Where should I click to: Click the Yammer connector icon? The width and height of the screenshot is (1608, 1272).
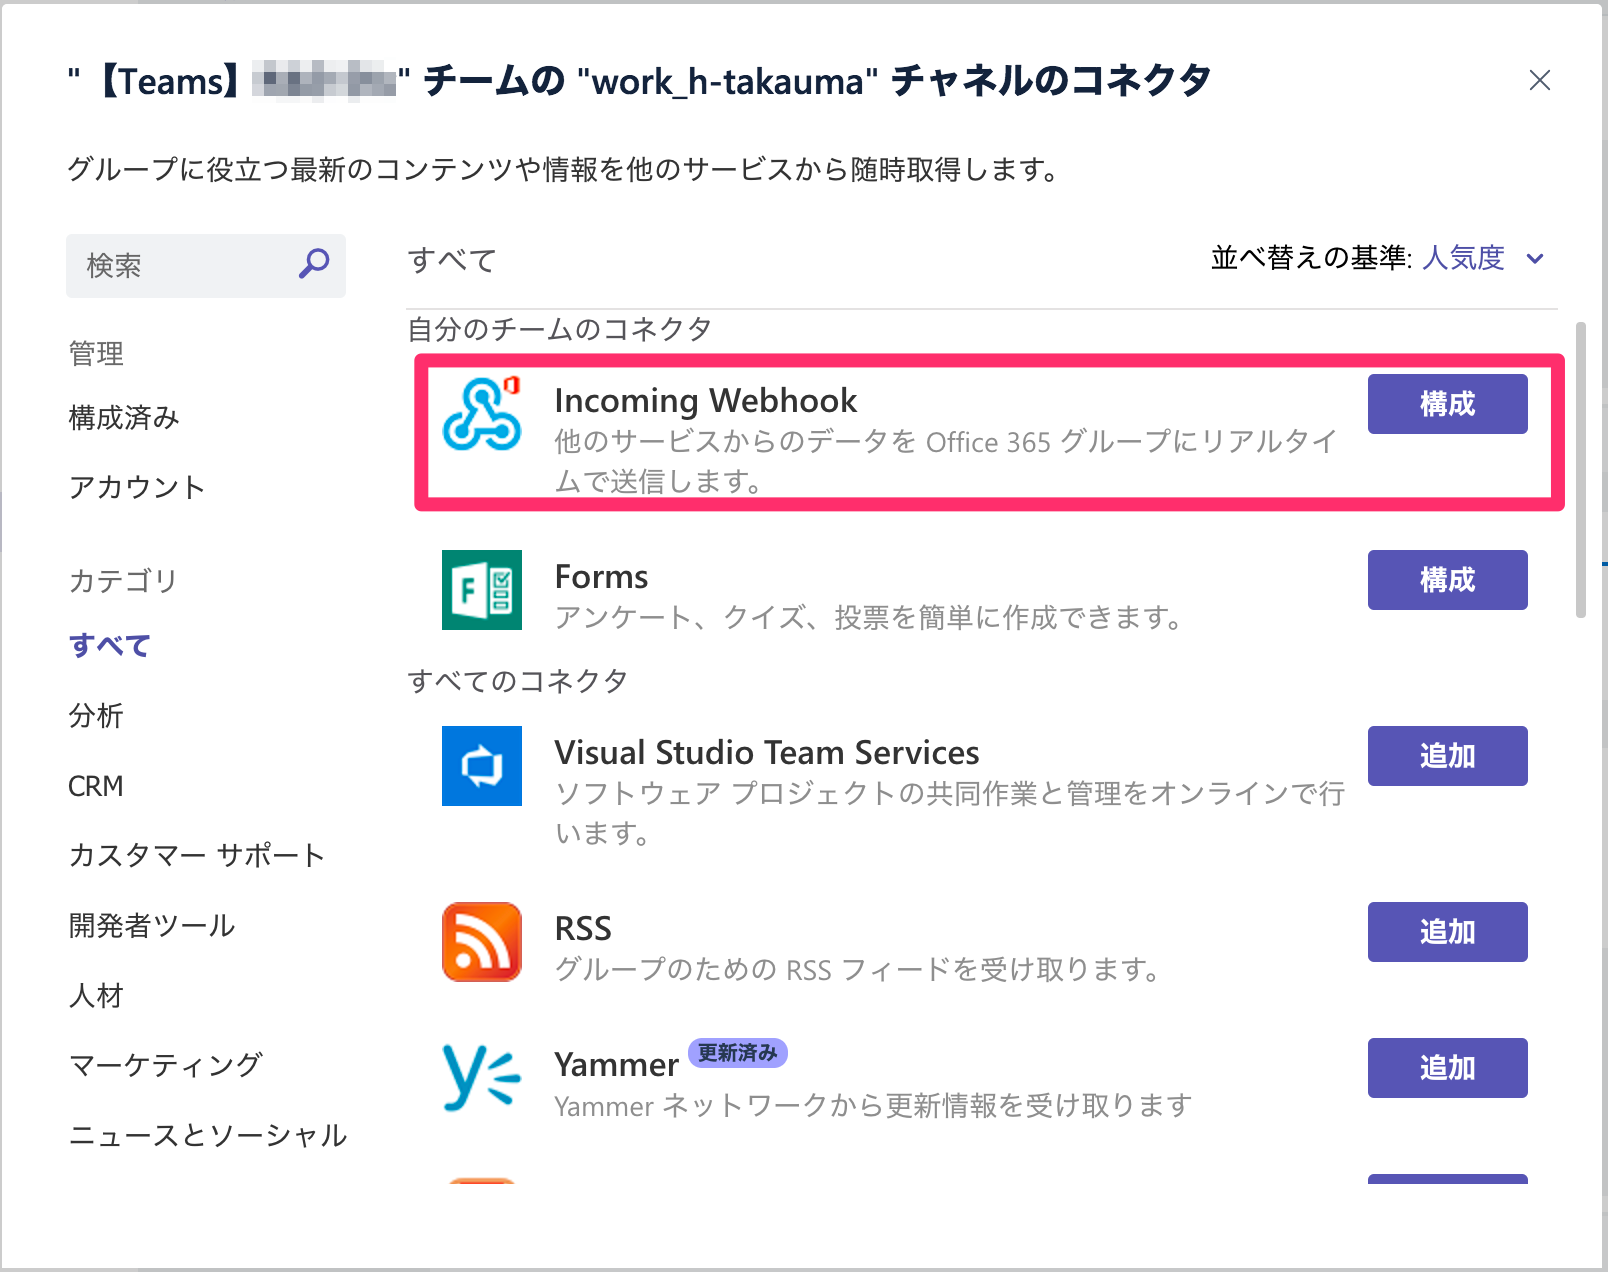point(482,1078)
